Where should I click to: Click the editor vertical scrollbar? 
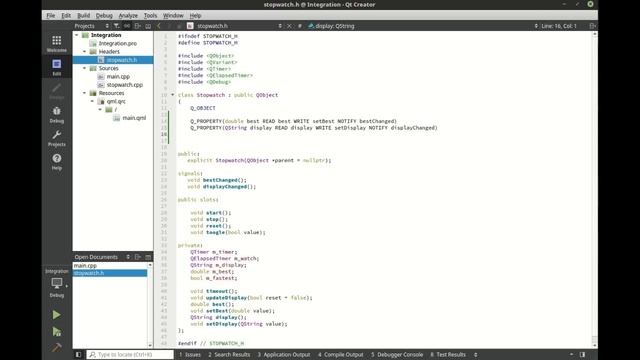(595, 190)
